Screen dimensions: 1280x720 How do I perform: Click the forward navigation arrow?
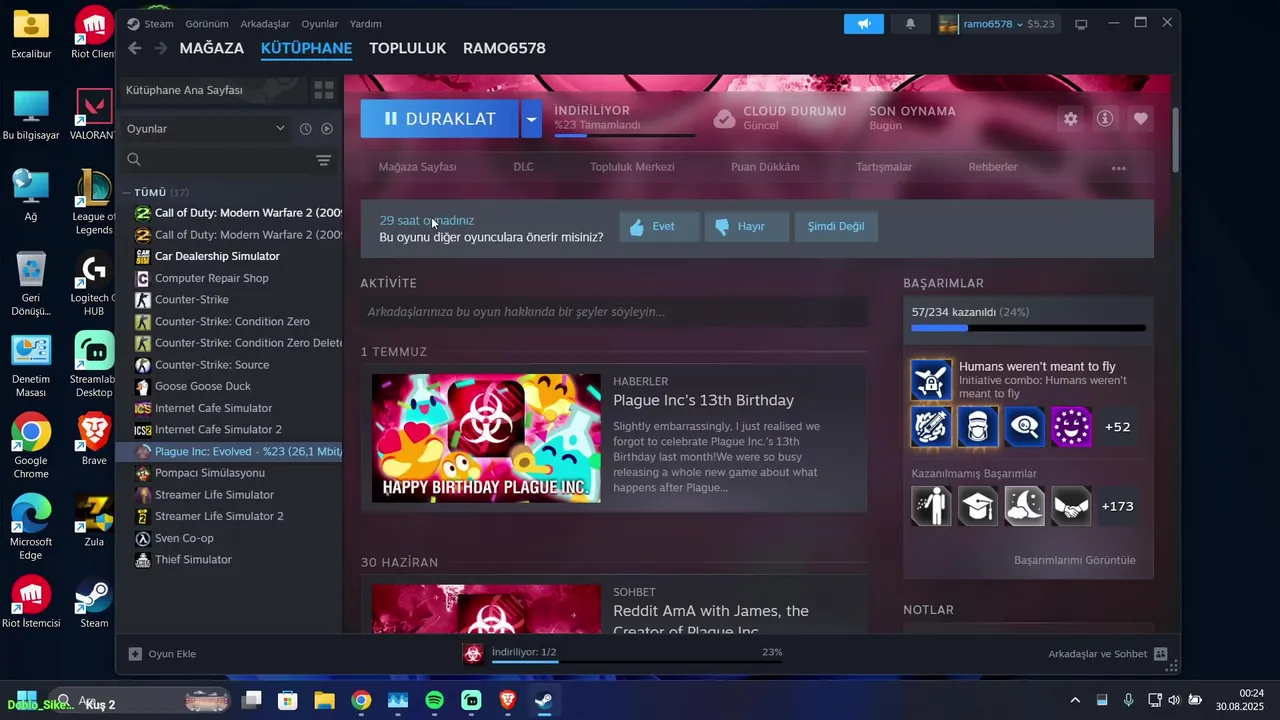click(x=160, y=48)
